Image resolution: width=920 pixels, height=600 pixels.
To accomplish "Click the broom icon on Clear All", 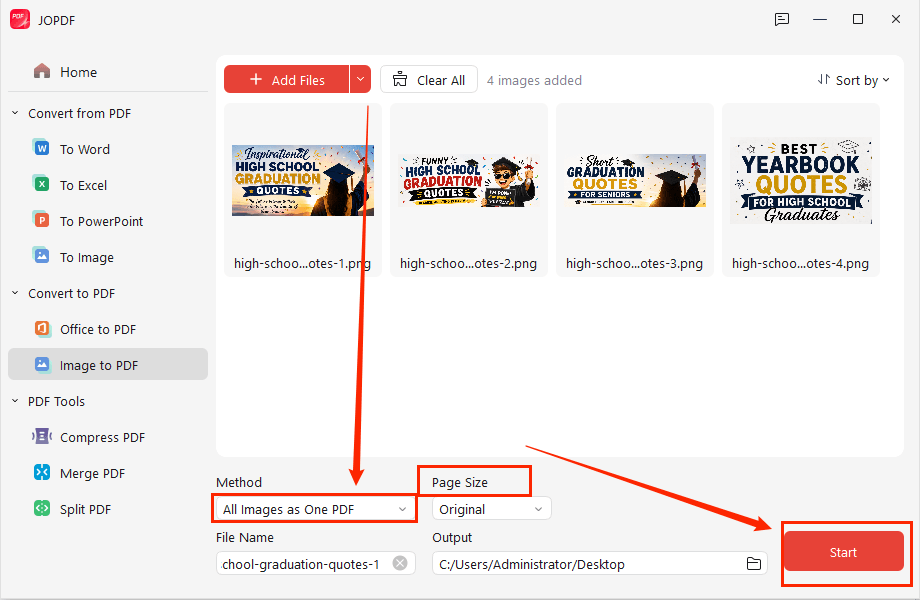I will [400, 80].
